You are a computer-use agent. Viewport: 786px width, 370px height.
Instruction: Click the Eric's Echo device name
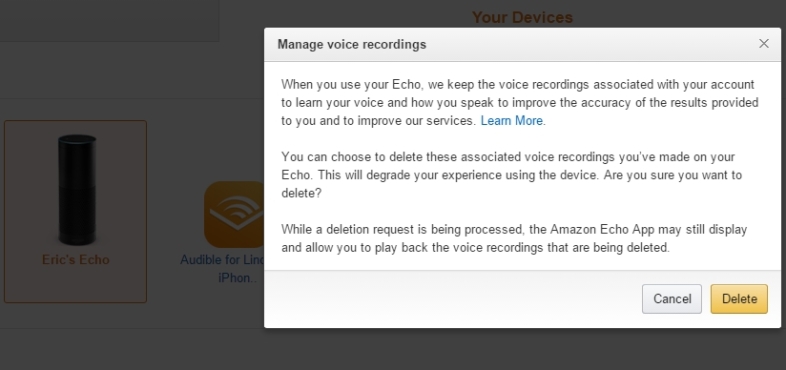pyautogui.click(x=76, y=260)
